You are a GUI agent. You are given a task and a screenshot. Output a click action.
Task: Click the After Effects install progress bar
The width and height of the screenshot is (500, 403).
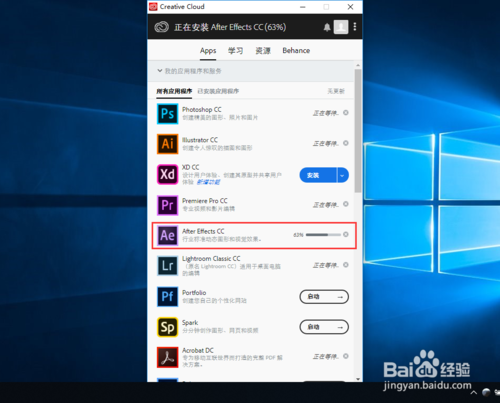click(x=323, y=235)
